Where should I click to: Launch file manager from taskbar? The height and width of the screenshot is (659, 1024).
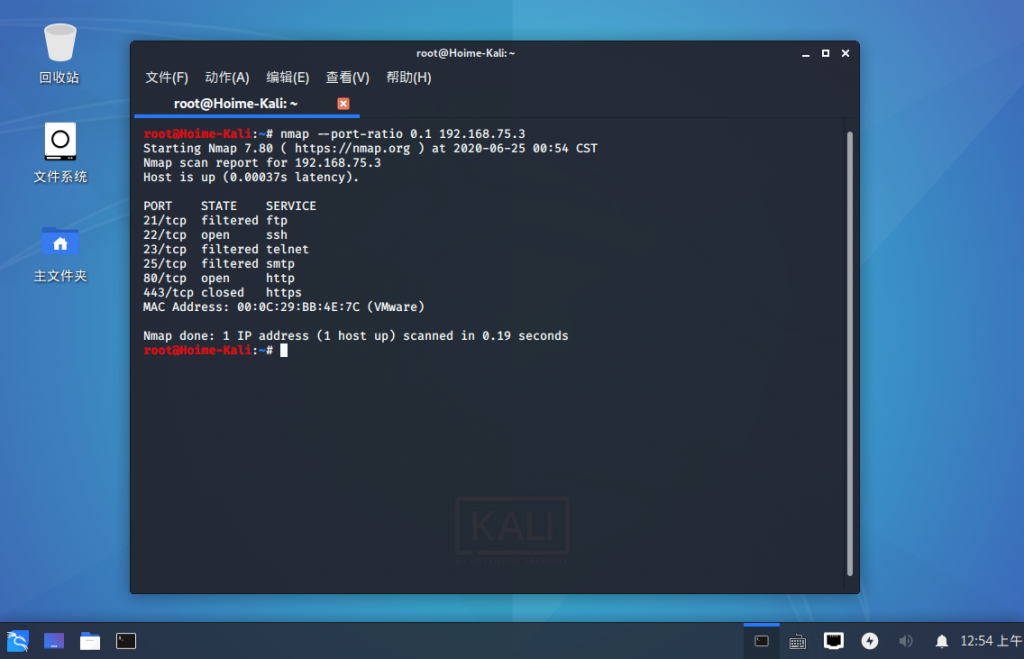89,641
